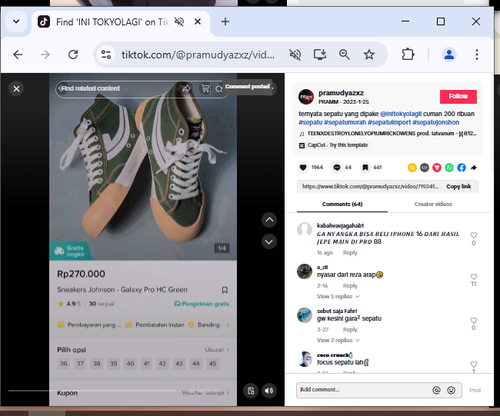Open the #sepatujonshon hashtag
This screenshot has width=500, height=416.
point(436,122)
